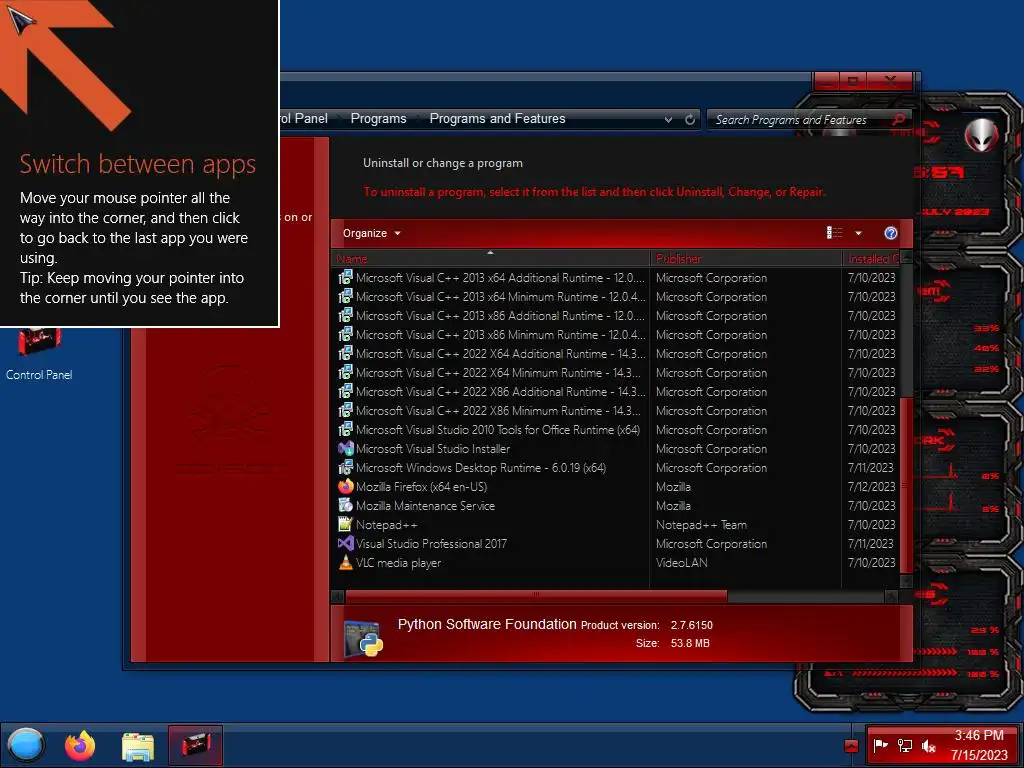Click Notepad++ Team publisher cell
Image resolution: width=1024 pixels, height=768 pixels.
point(701,524)
